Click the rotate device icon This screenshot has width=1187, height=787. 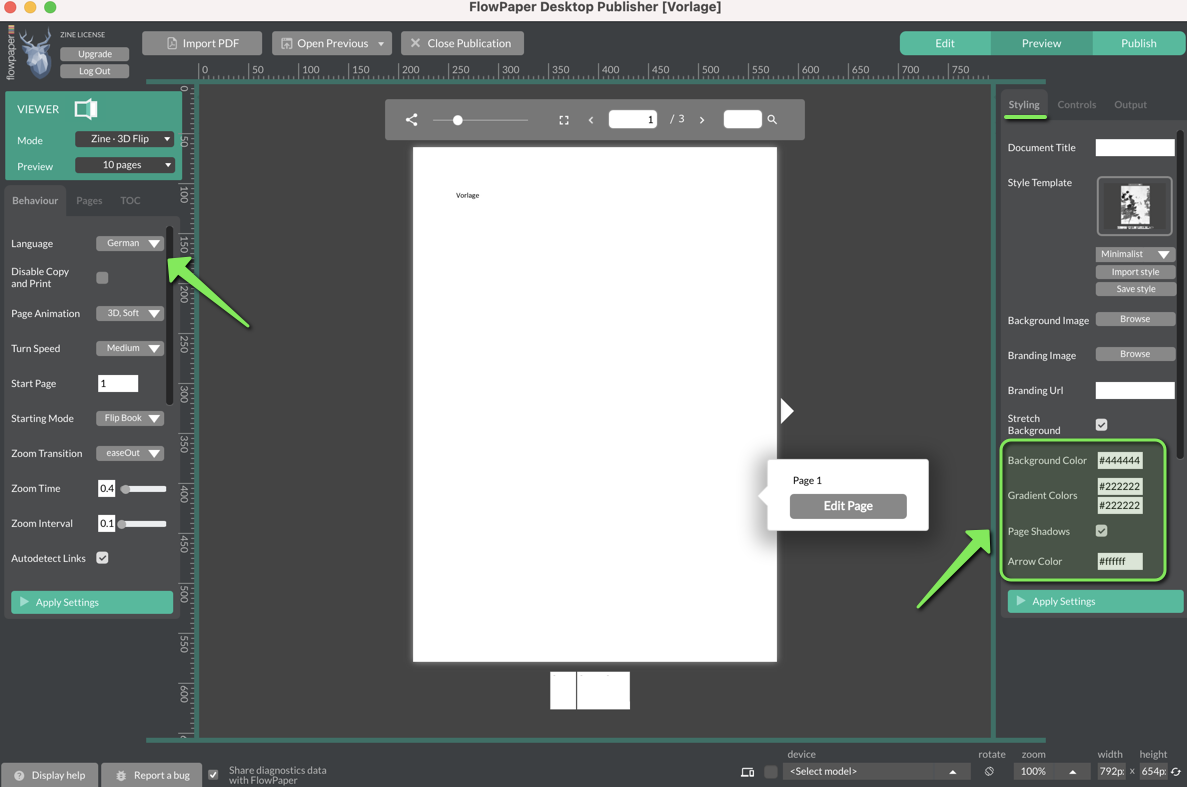click(x=989, y=772)
